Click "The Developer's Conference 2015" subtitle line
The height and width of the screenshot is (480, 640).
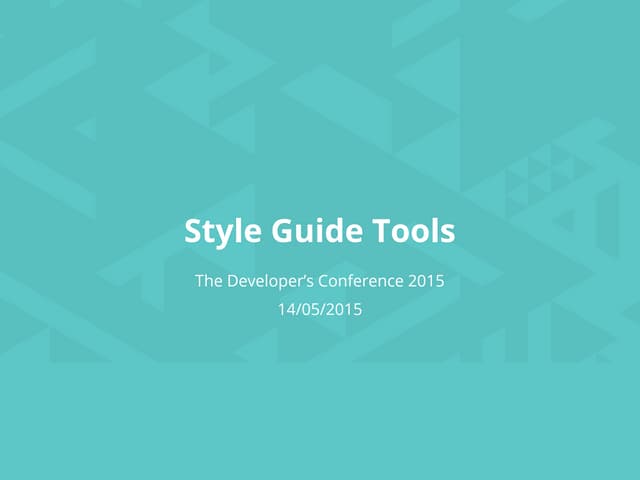(319, 282)
